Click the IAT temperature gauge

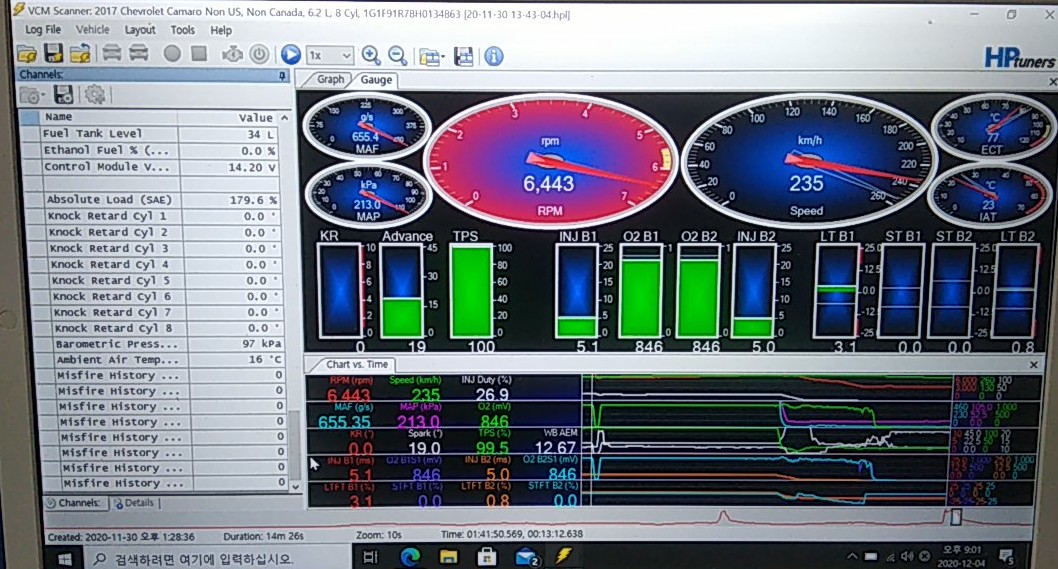pos(989,195)
